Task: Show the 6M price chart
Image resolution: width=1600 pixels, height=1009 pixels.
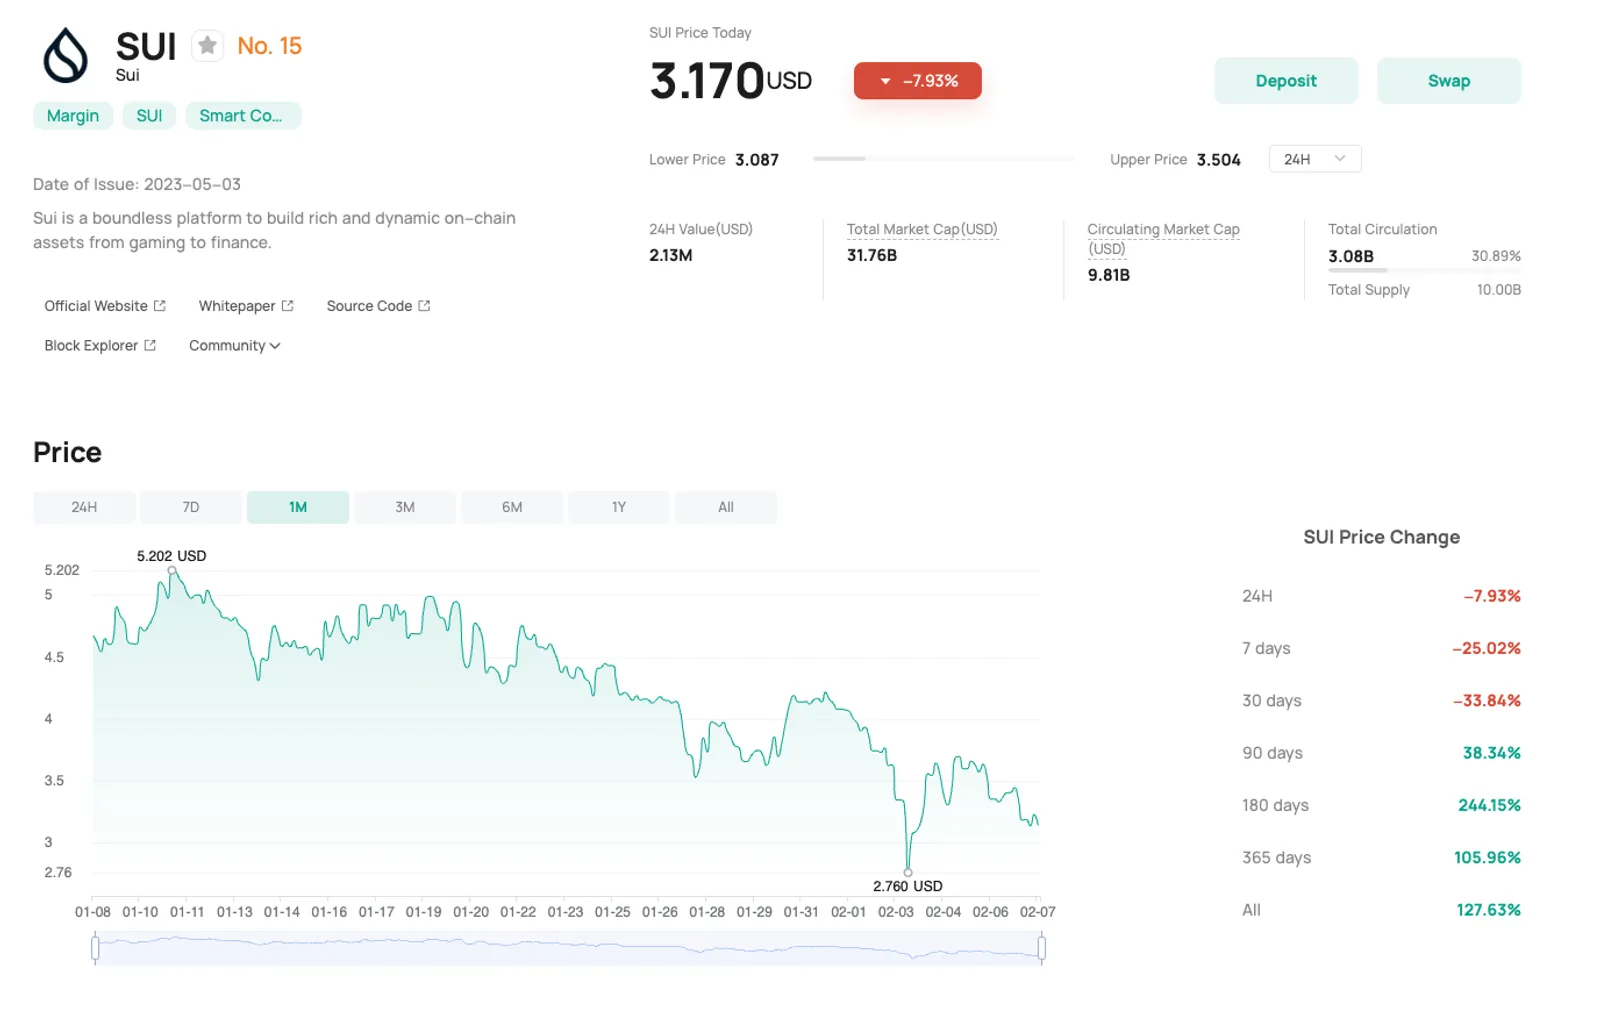Action: click(512, 507)
